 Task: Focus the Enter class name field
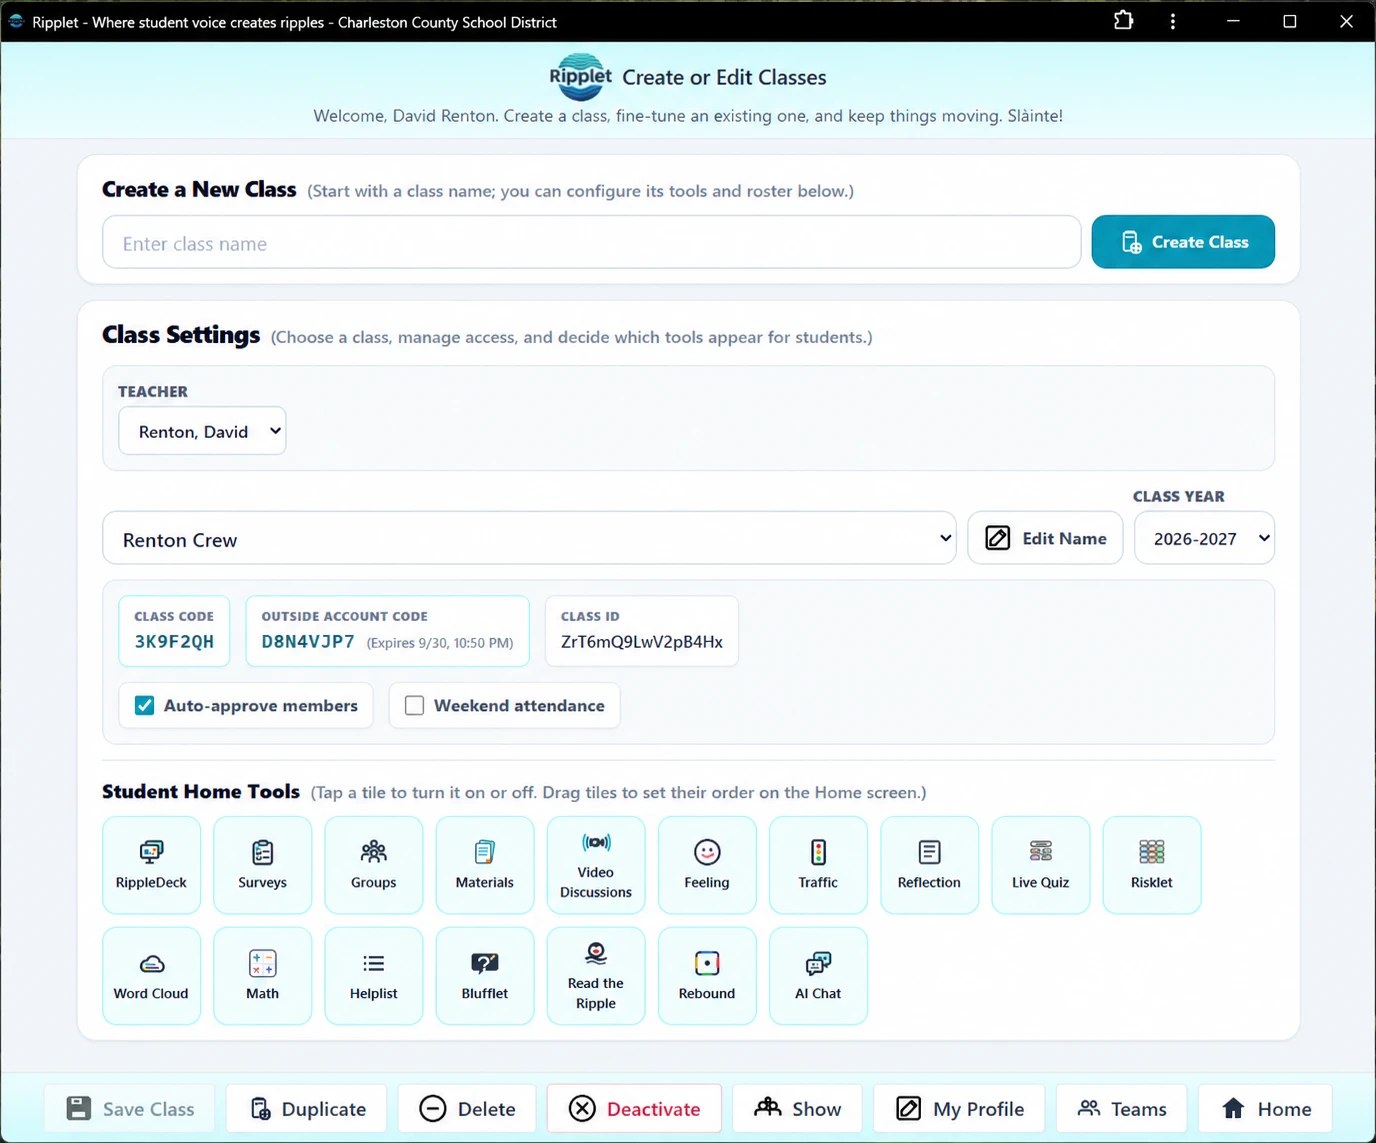click(x=591, y=243)
